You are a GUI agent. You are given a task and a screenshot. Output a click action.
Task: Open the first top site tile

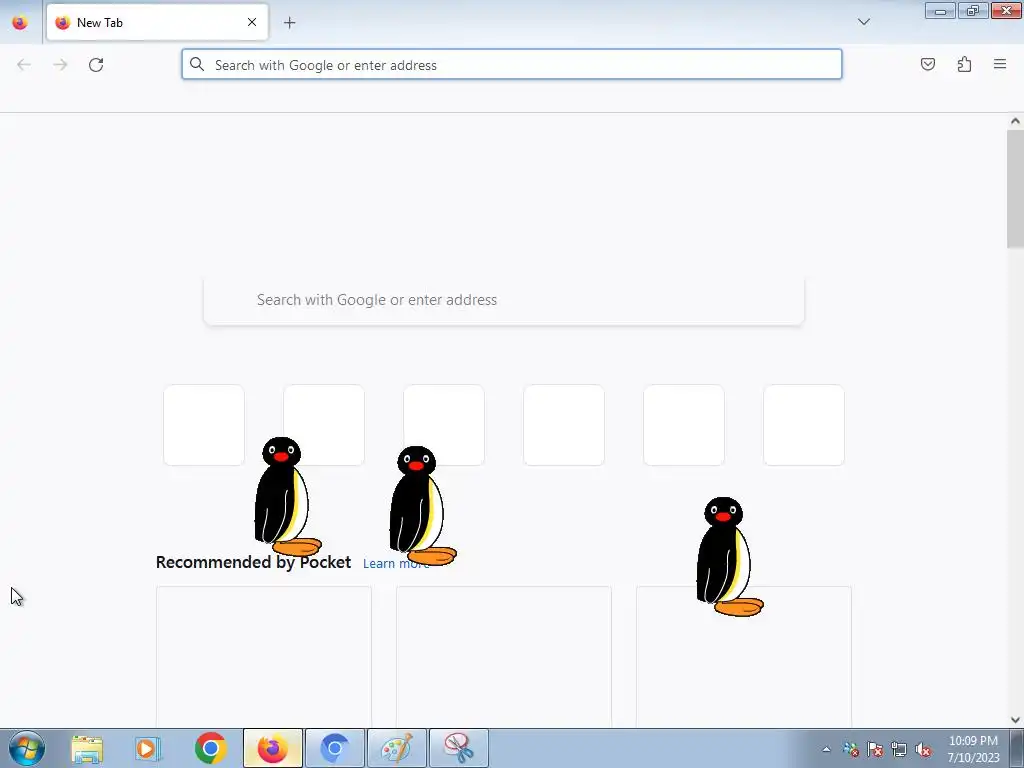[204, 425]
